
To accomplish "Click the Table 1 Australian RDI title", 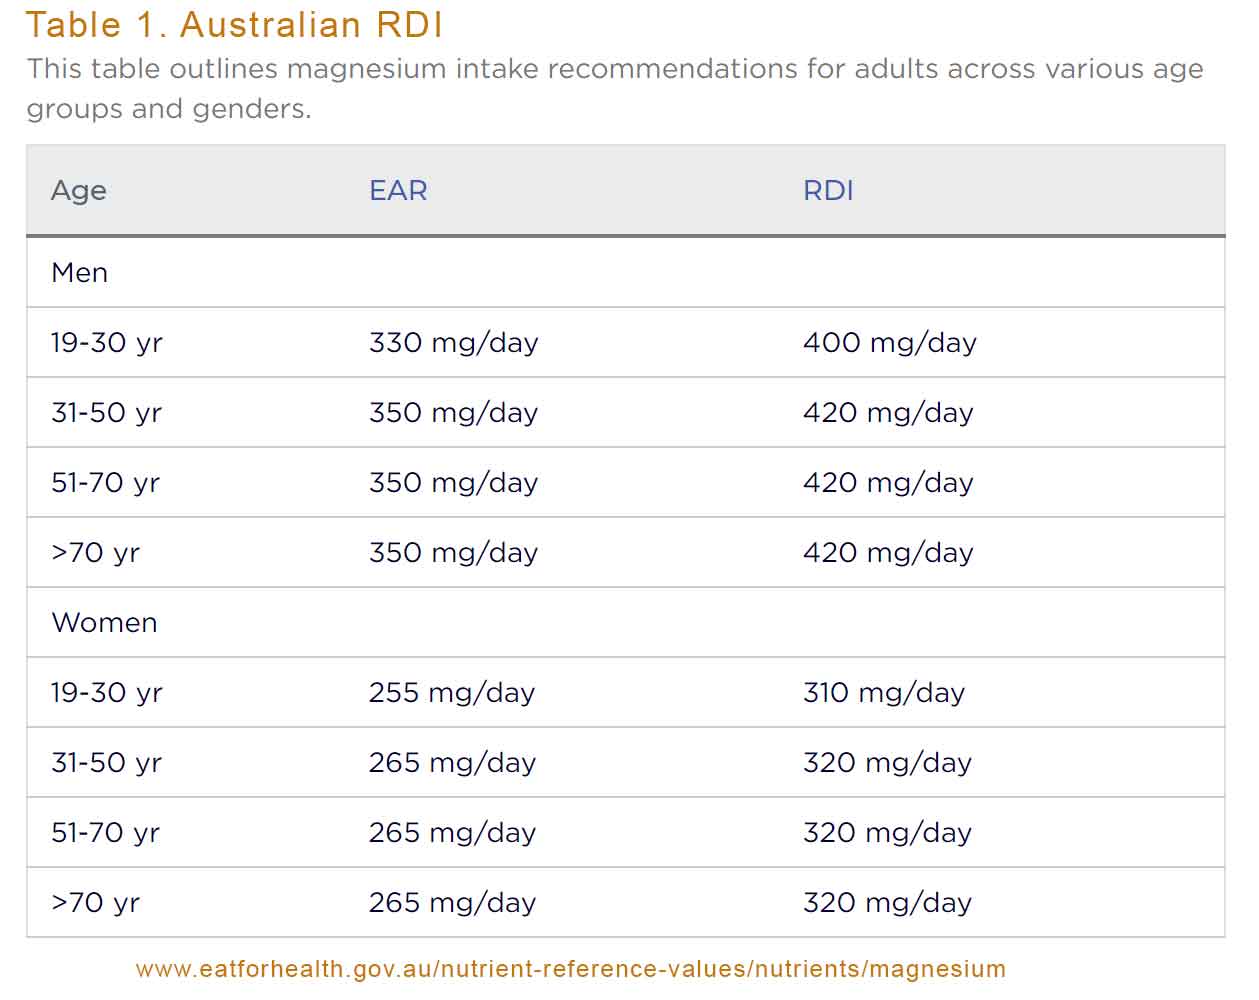I will 234,24.
